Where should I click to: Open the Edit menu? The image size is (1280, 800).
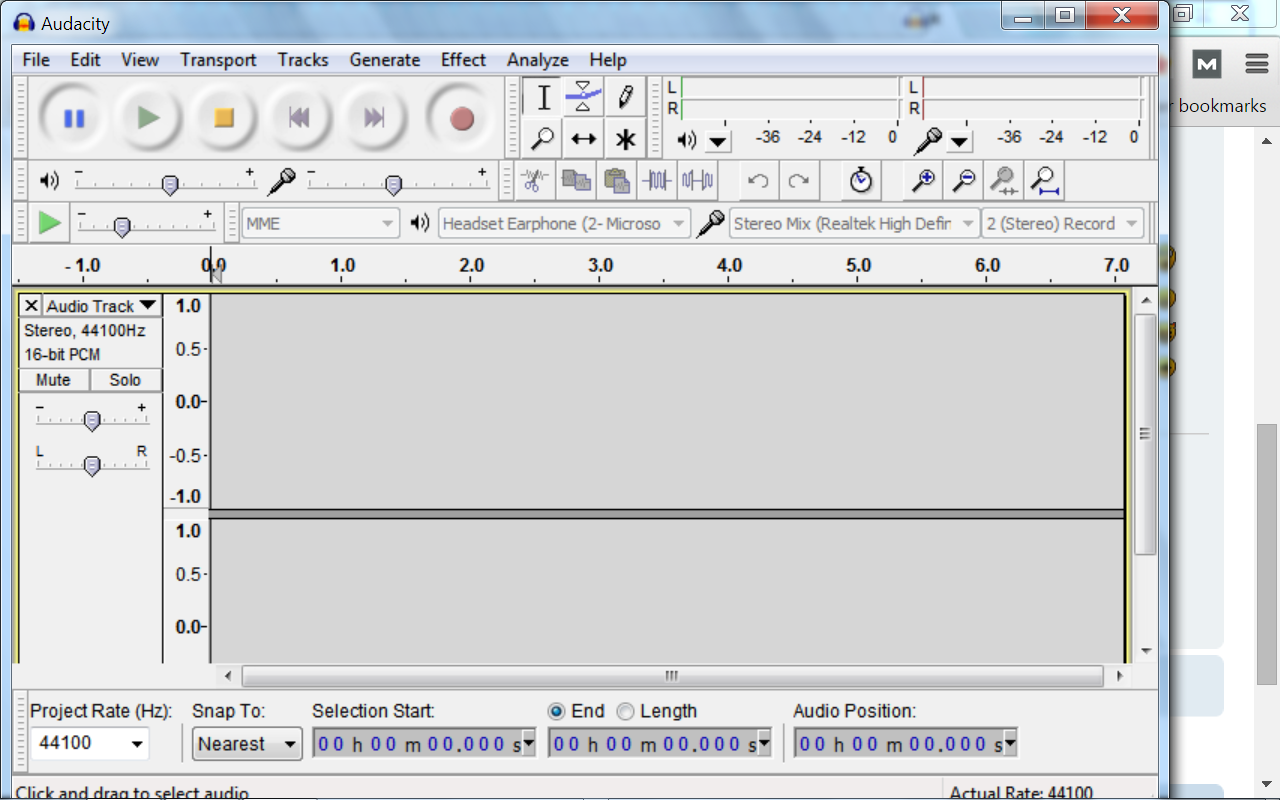[85, 60]
